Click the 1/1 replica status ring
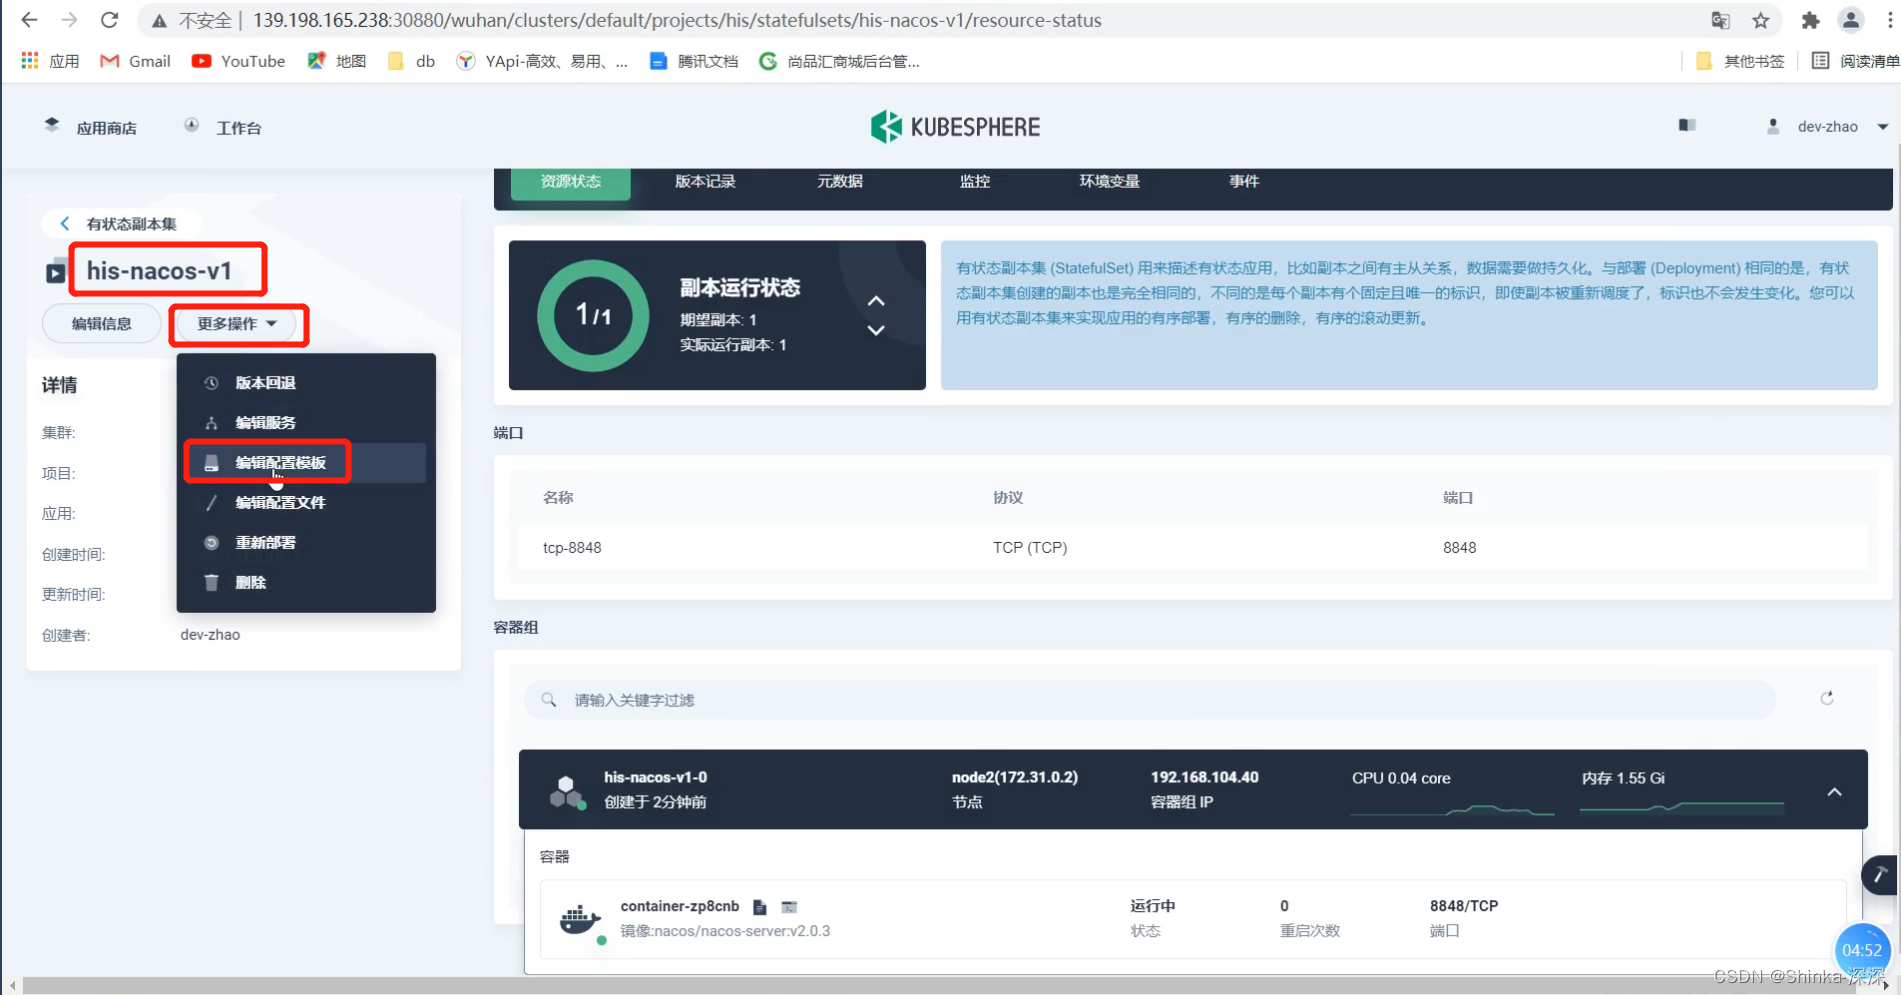Image resolution: width=1901 pixels, height=995 pixels. [x=593, y=316]
